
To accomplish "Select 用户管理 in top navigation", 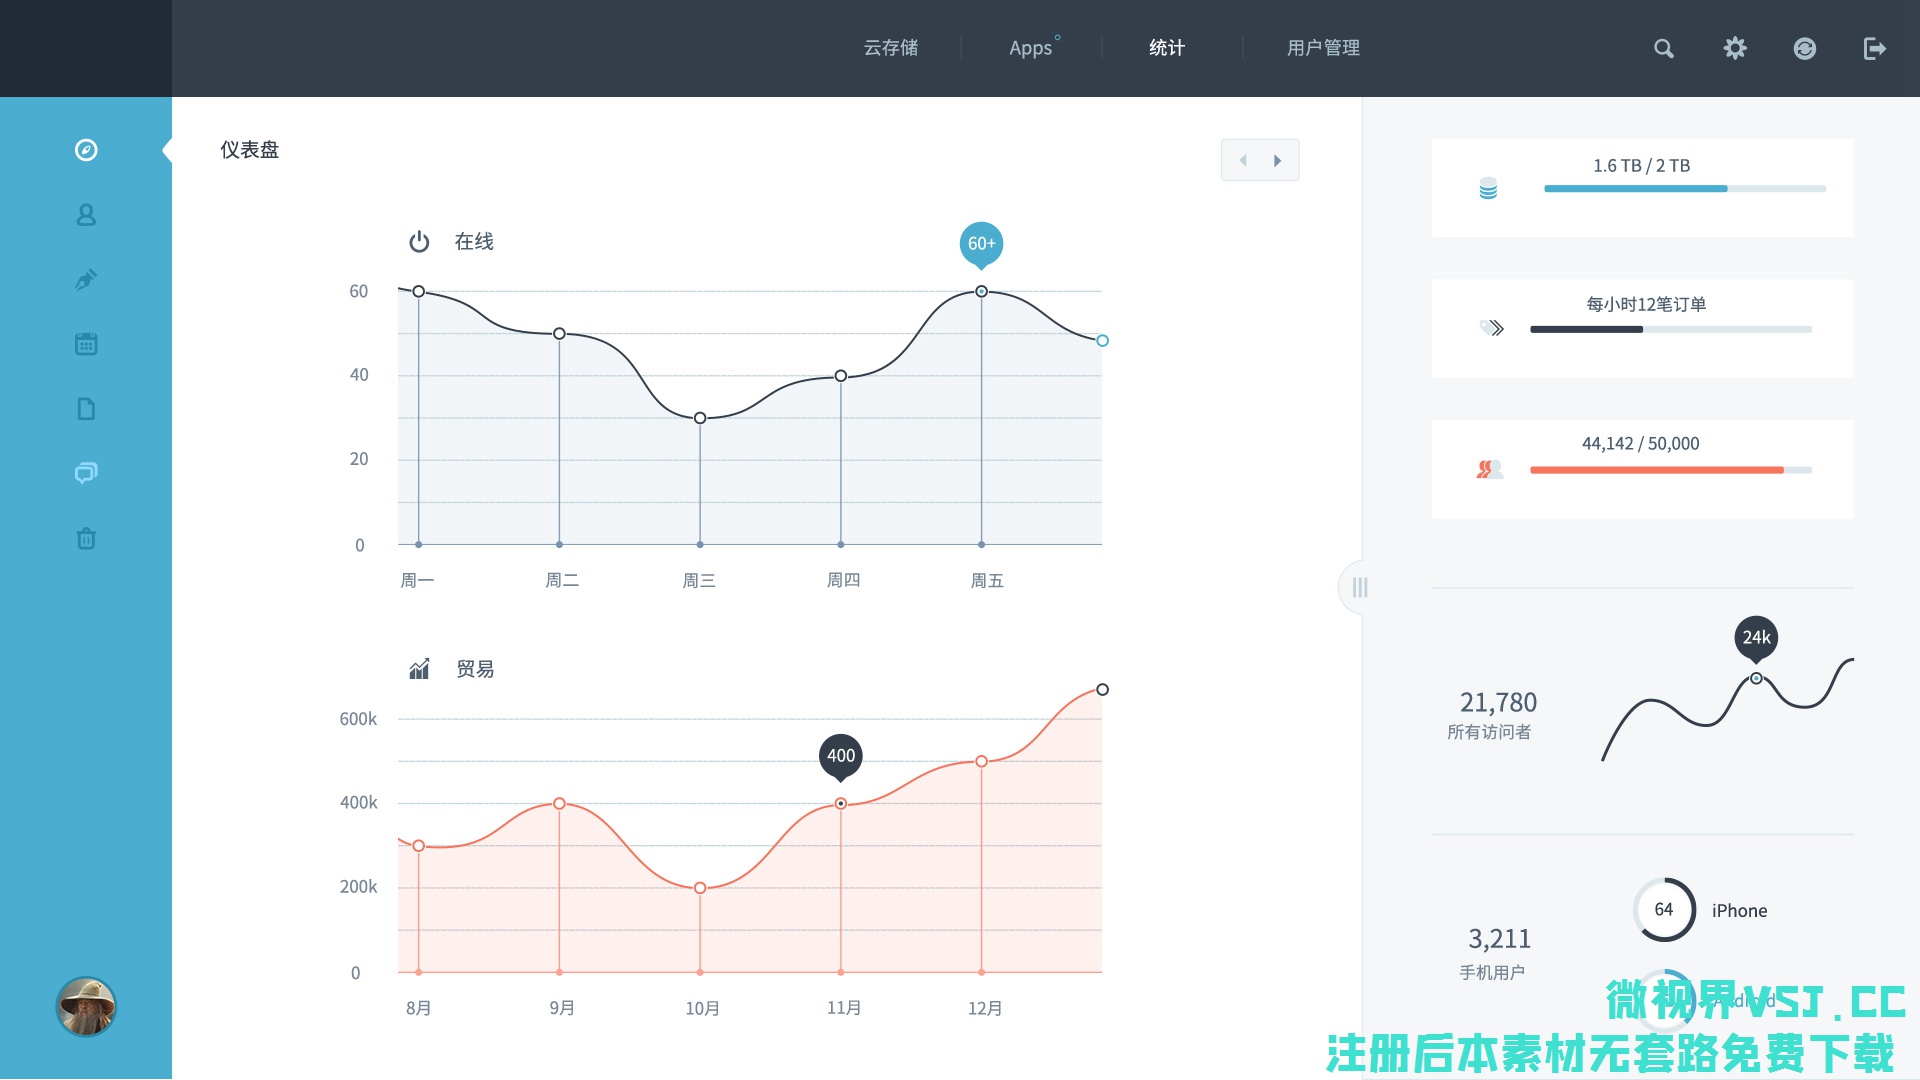I will [x=1323, y=48].
